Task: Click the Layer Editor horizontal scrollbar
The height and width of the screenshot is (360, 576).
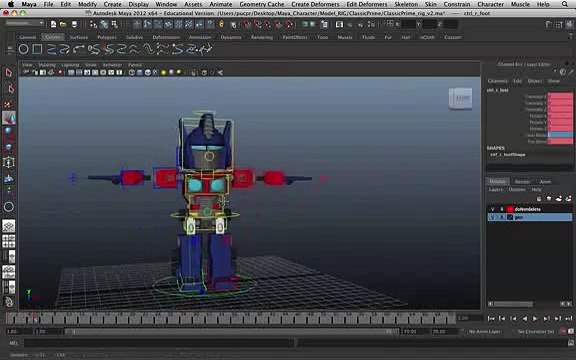Action: 513,304
